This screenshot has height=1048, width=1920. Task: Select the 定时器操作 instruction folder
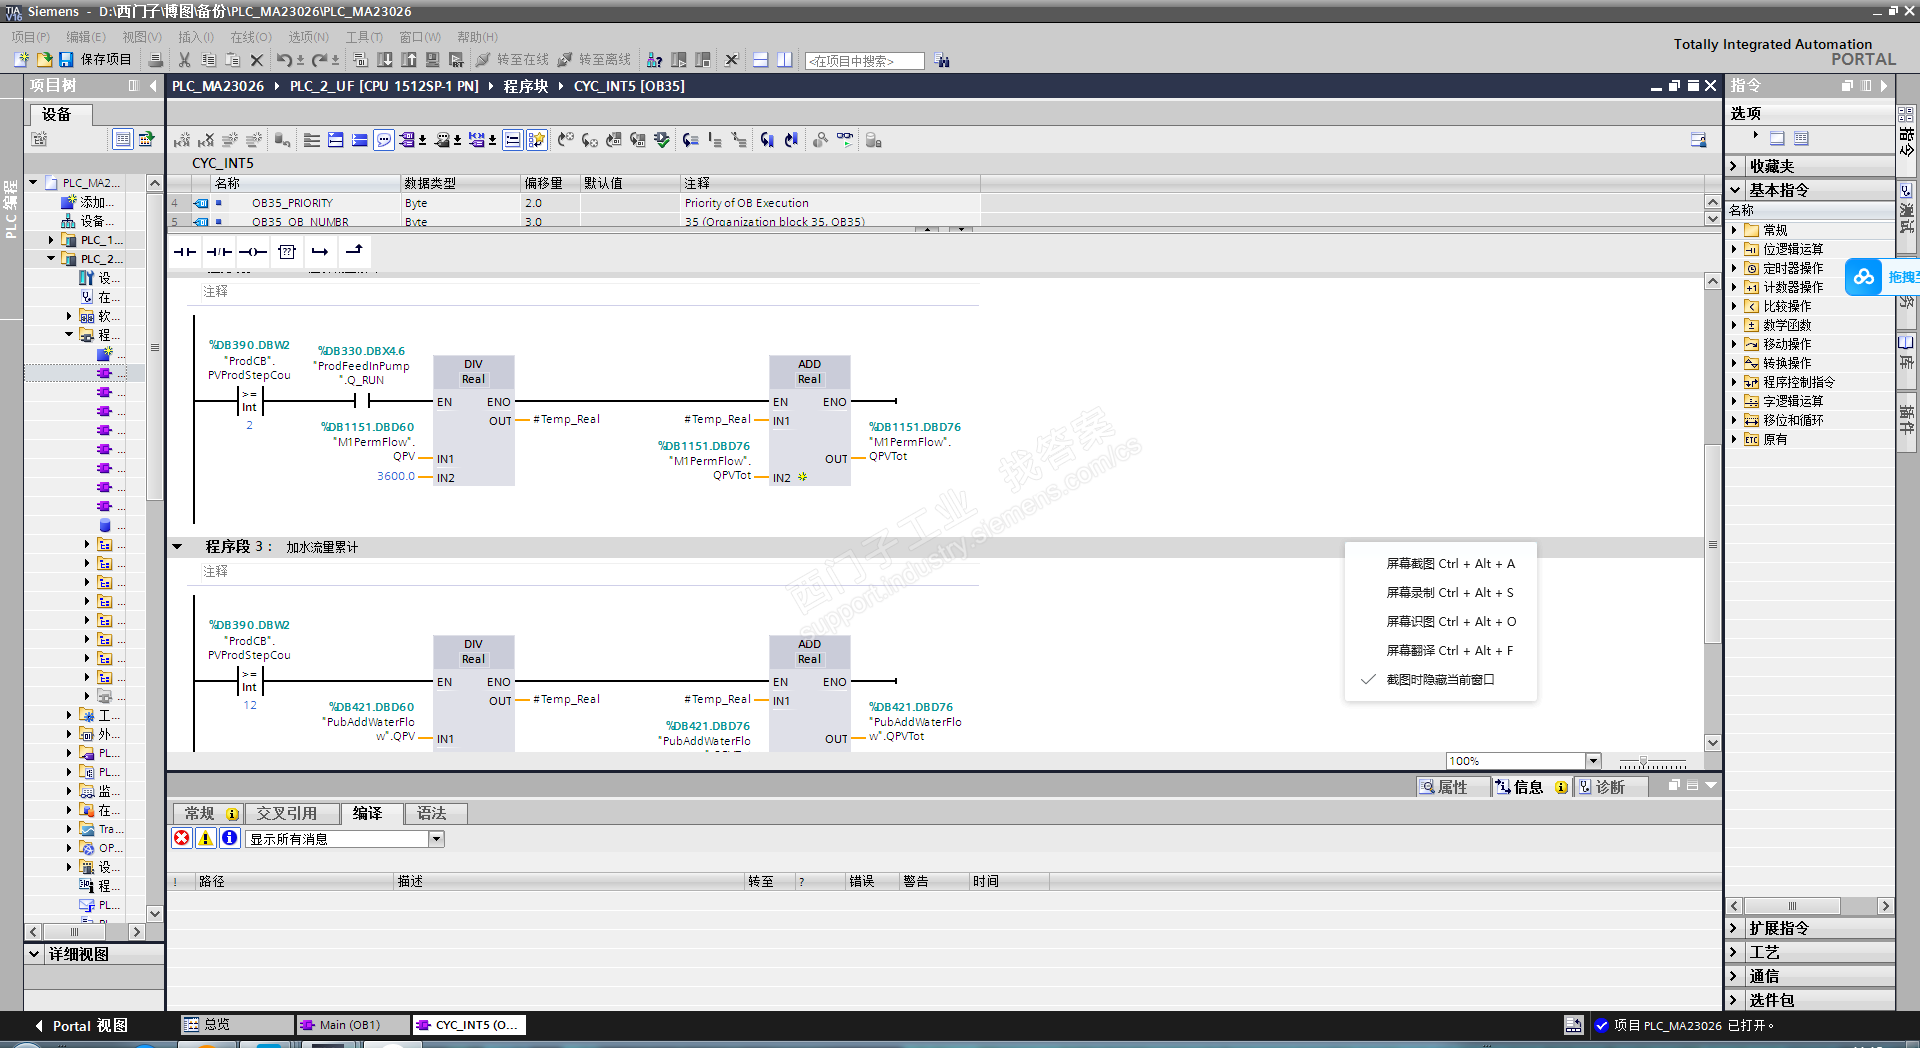point(1793,268)
